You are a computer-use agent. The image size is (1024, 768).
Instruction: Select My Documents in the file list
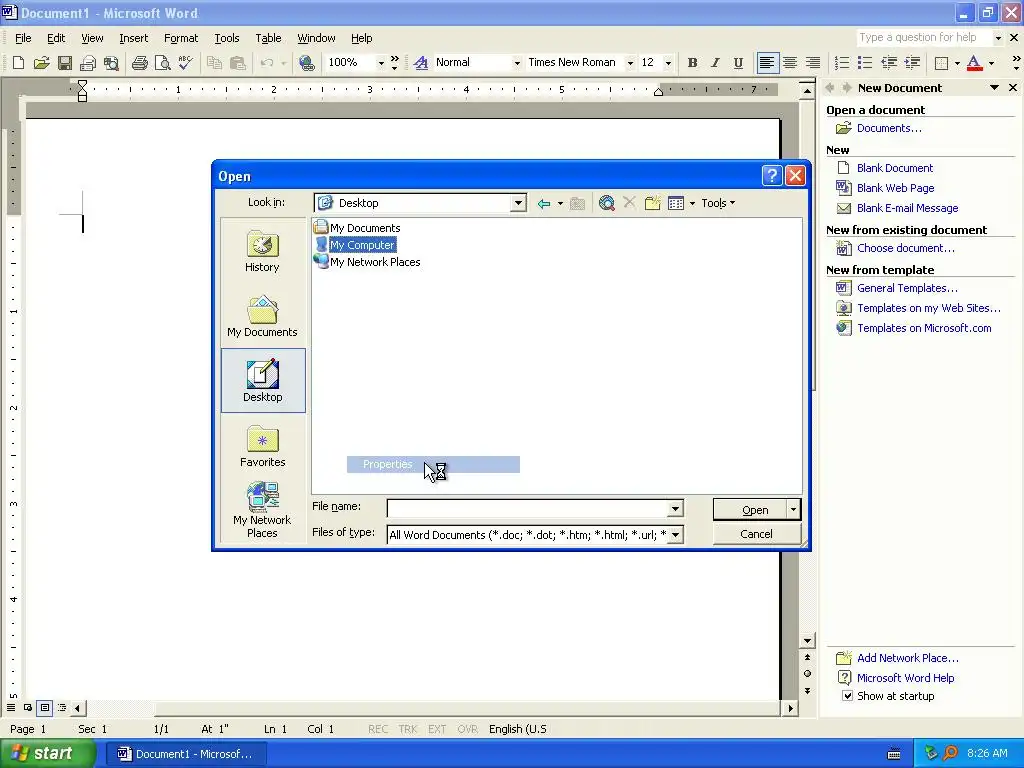(x=357, y=228)
